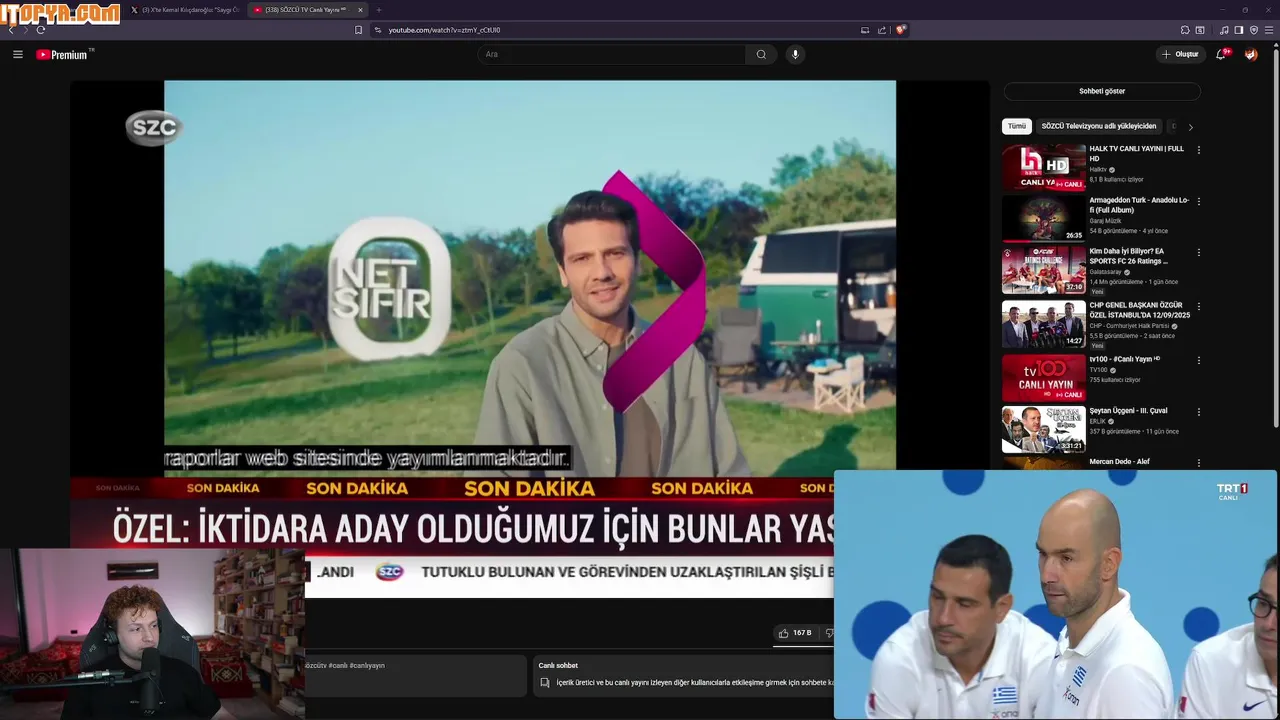
Task: Open YouTube notifications bell
Action: [1221, 54]
